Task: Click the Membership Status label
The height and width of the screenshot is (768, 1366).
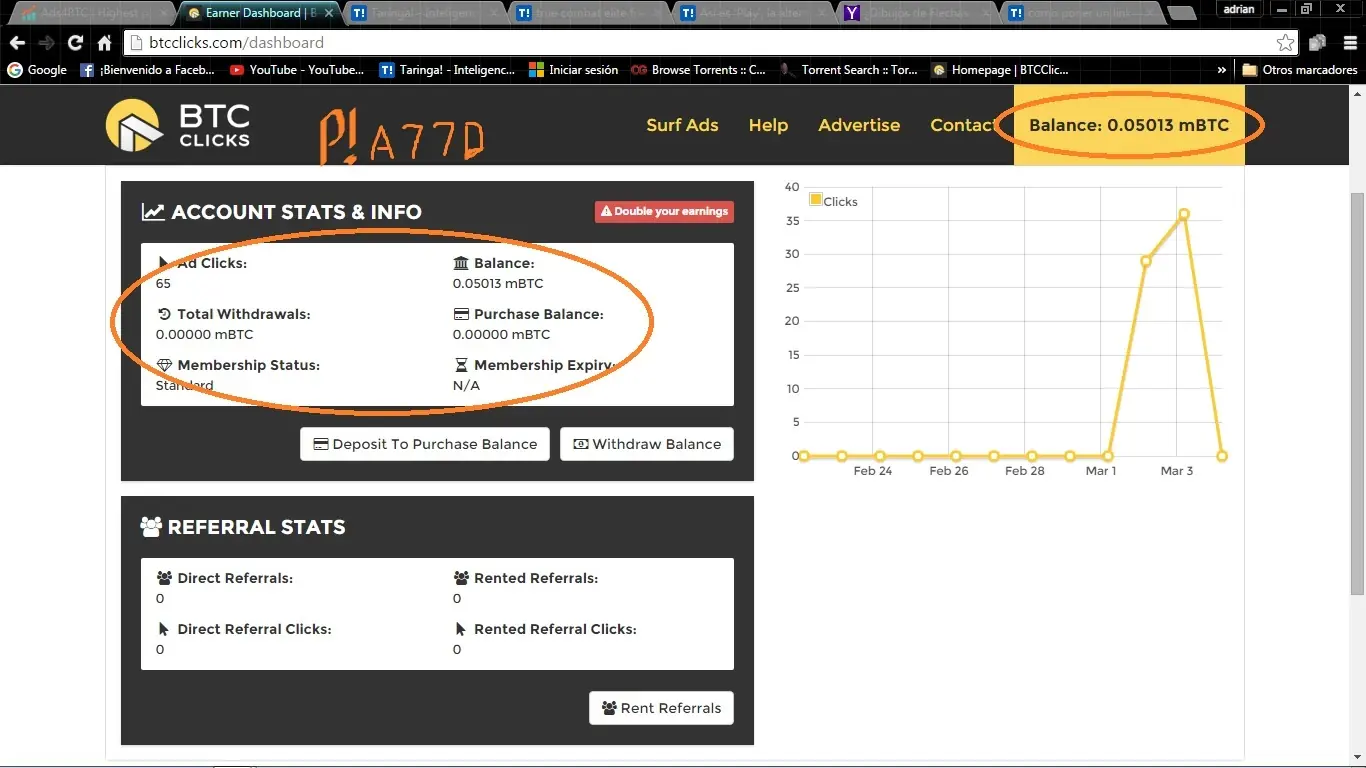Action: 248,365
